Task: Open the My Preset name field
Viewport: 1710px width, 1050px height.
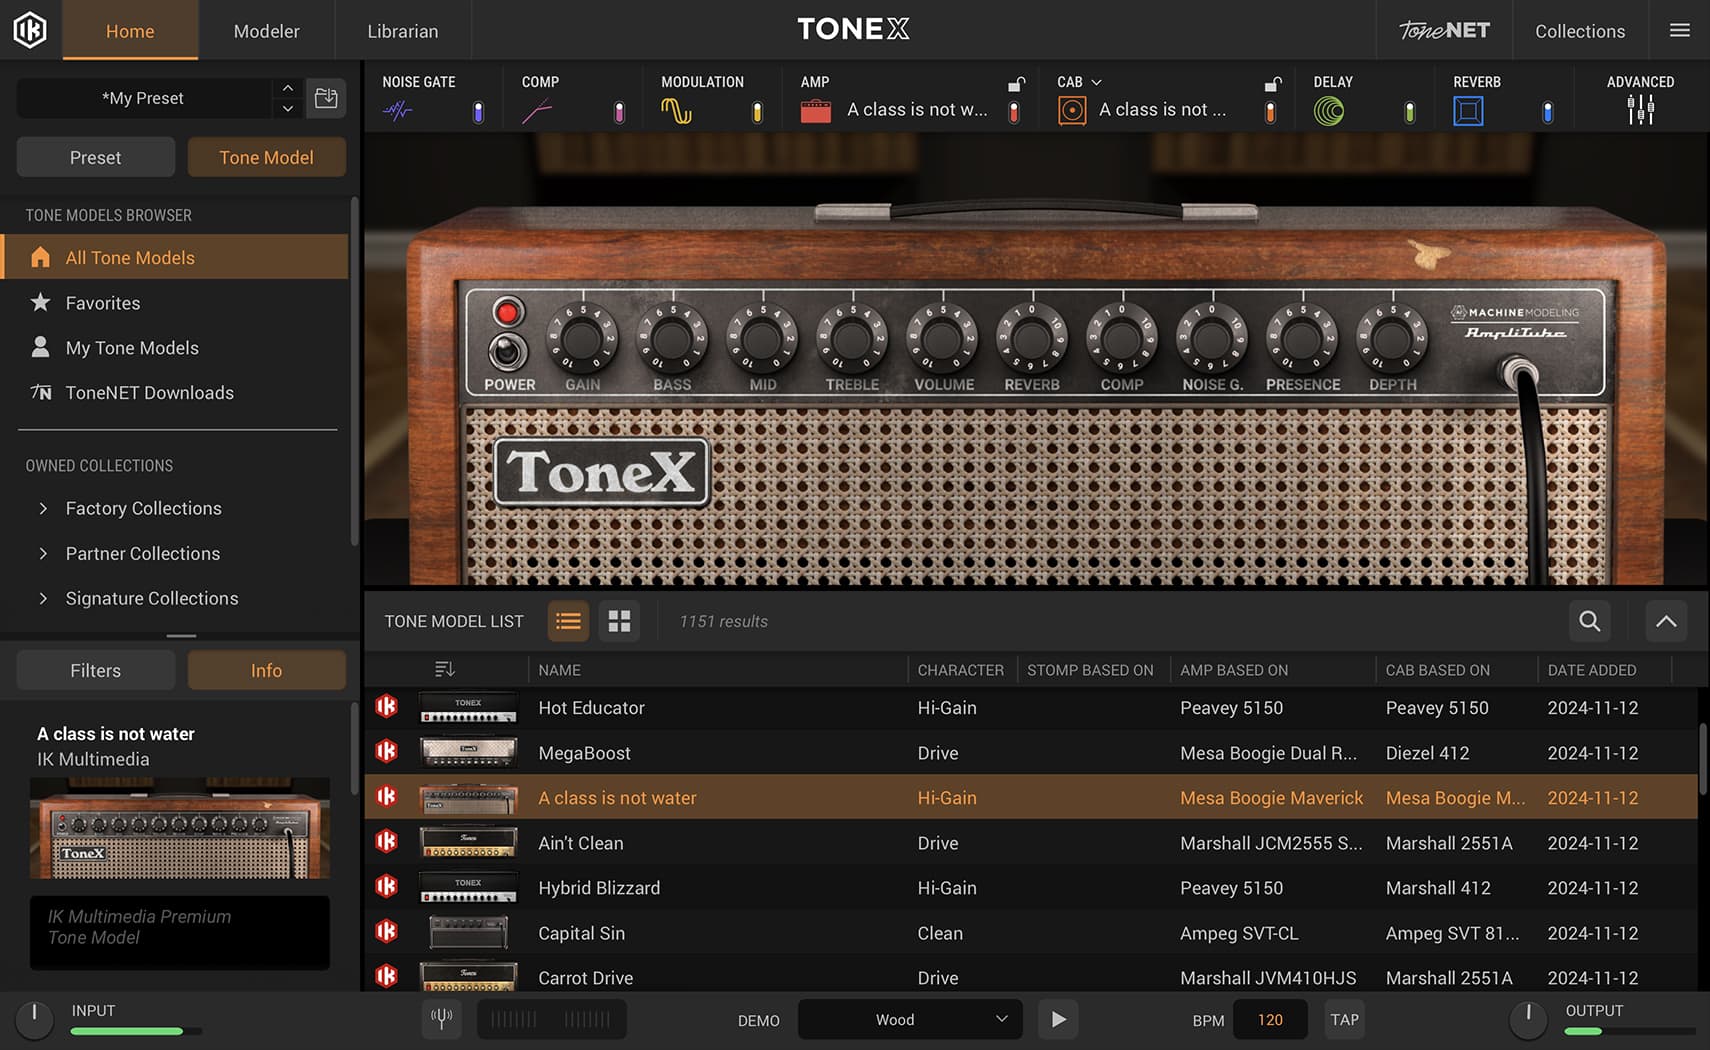Action: [143, 98]
